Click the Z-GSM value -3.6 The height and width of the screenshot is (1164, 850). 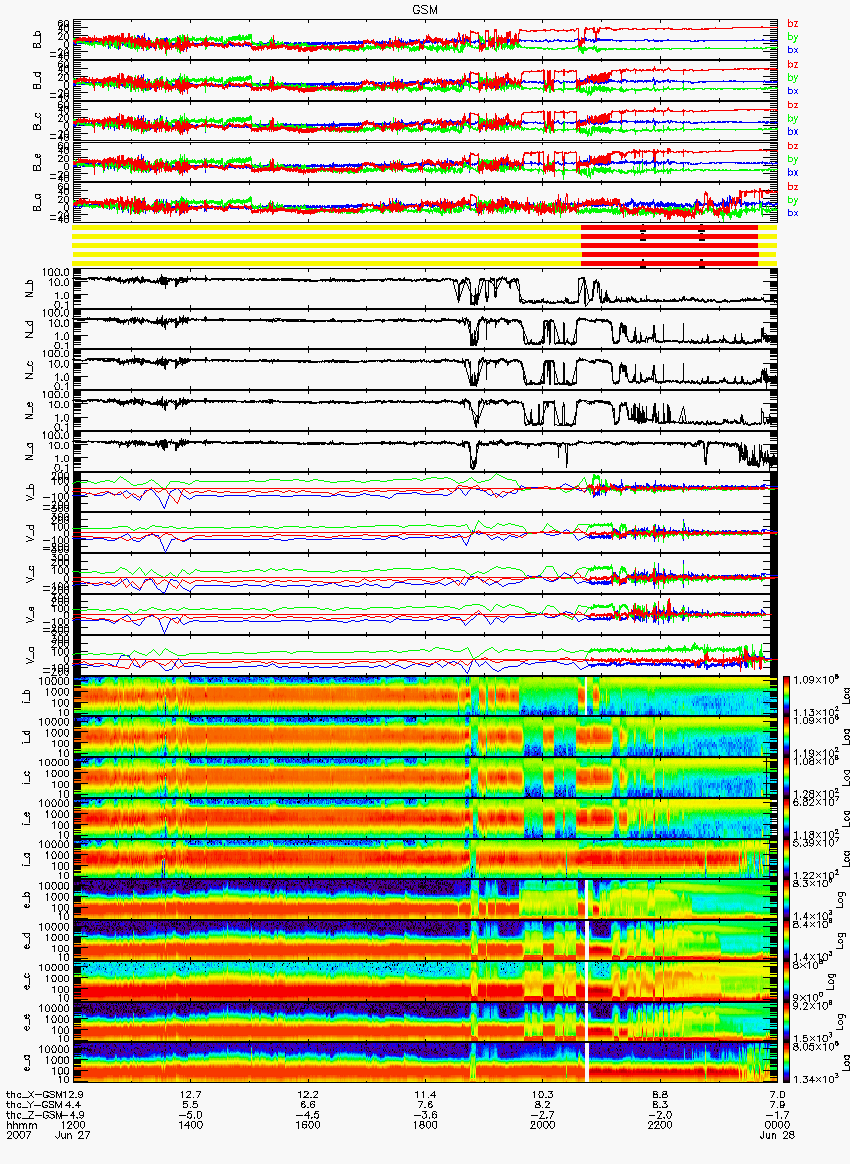[x=425, y=1115]
